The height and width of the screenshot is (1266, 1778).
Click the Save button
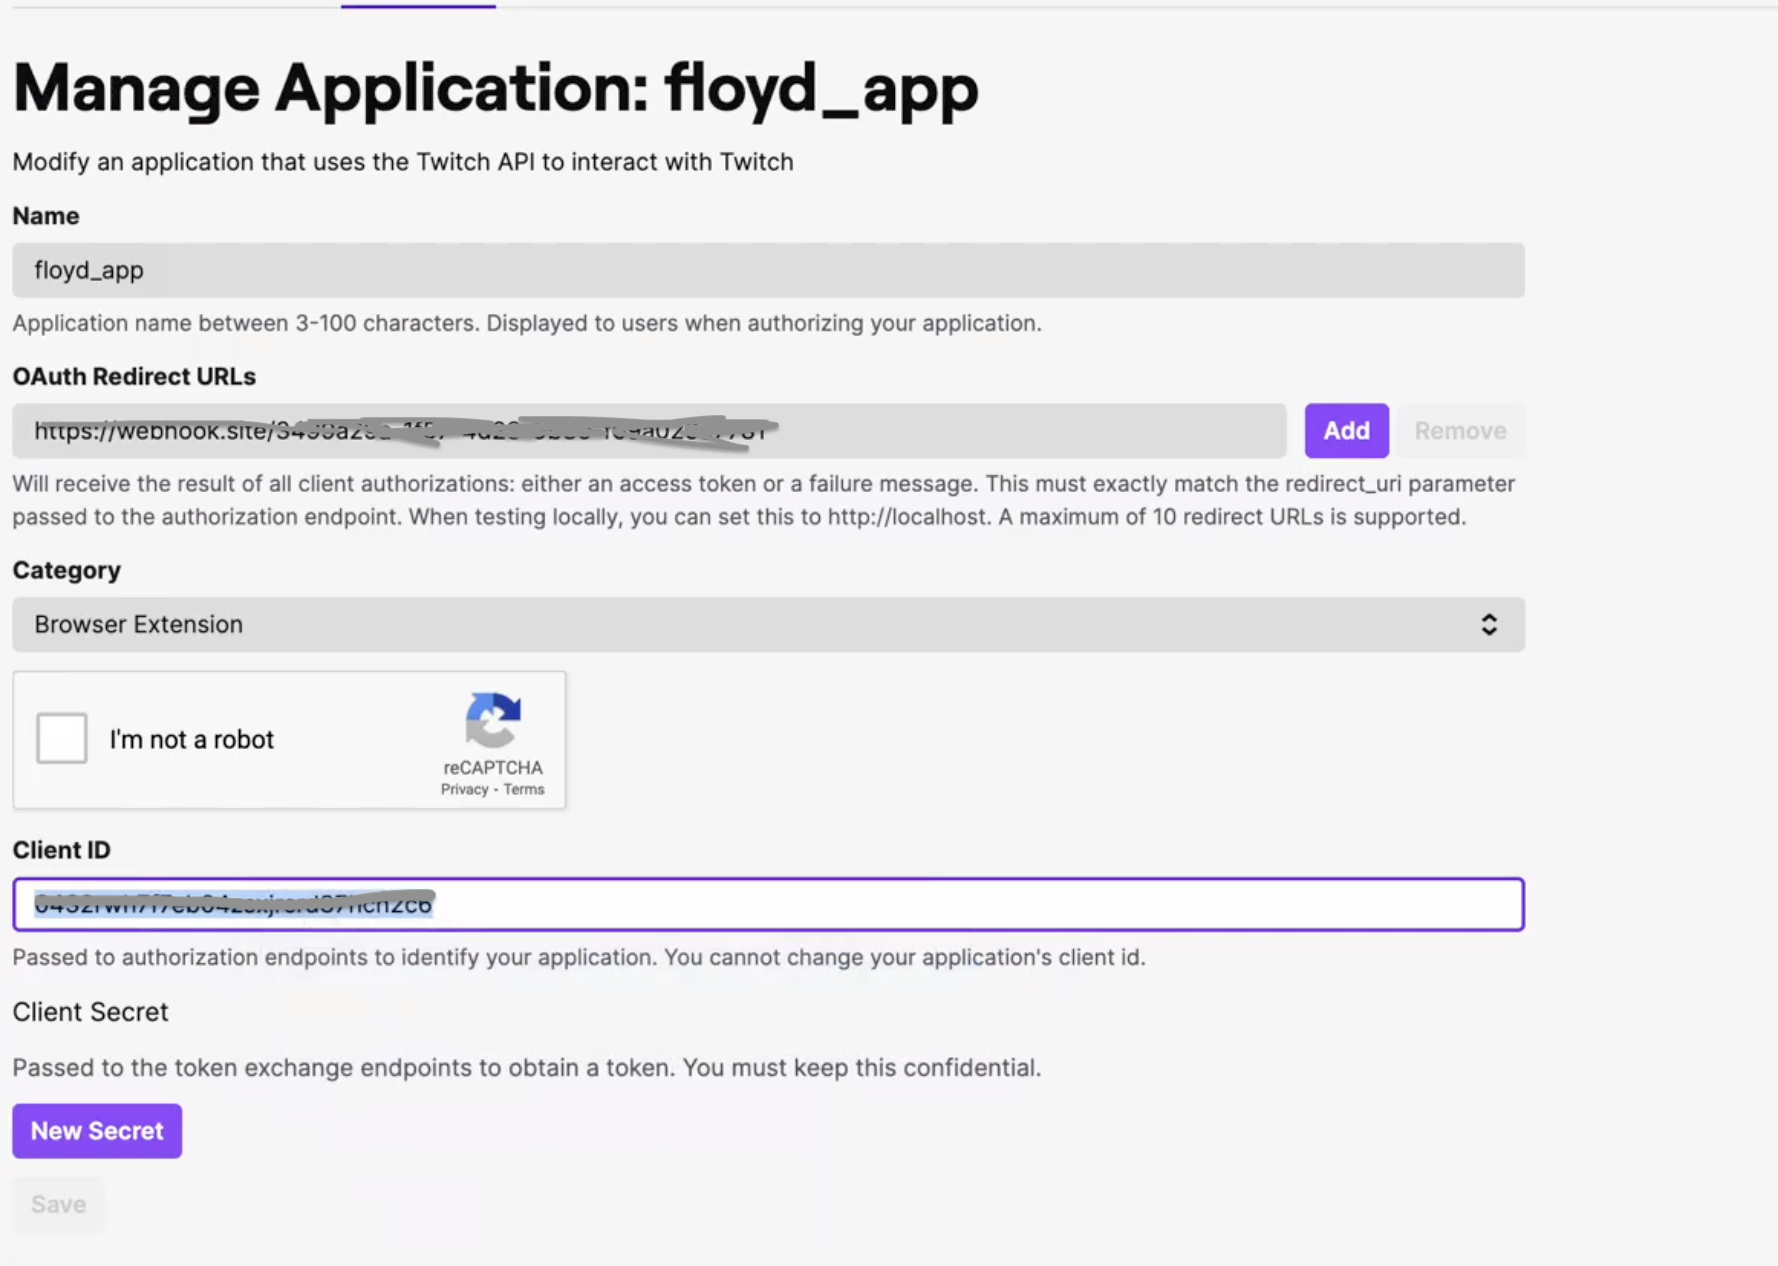[58, 1204]
